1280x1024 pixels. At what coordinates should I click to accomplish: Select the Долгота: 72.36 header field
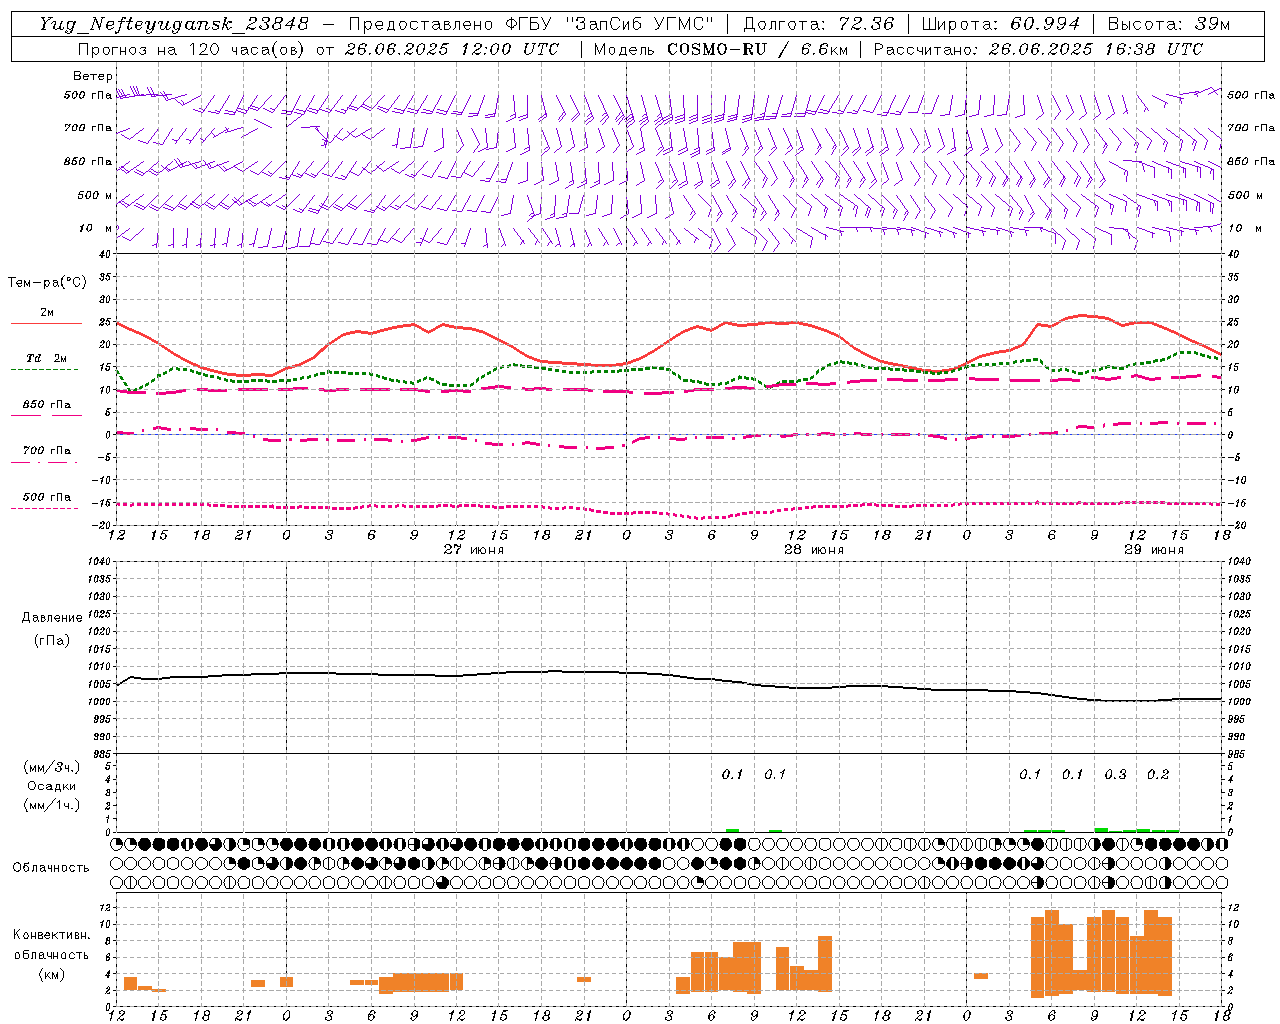click(x=818, y=24)
